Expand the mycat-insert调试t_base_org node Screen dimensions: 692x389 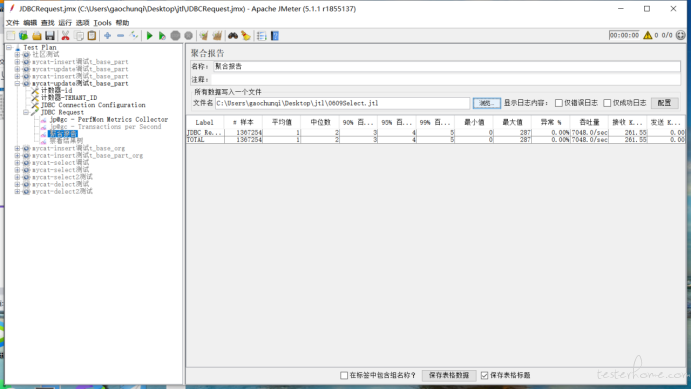(x=17, y=148)
